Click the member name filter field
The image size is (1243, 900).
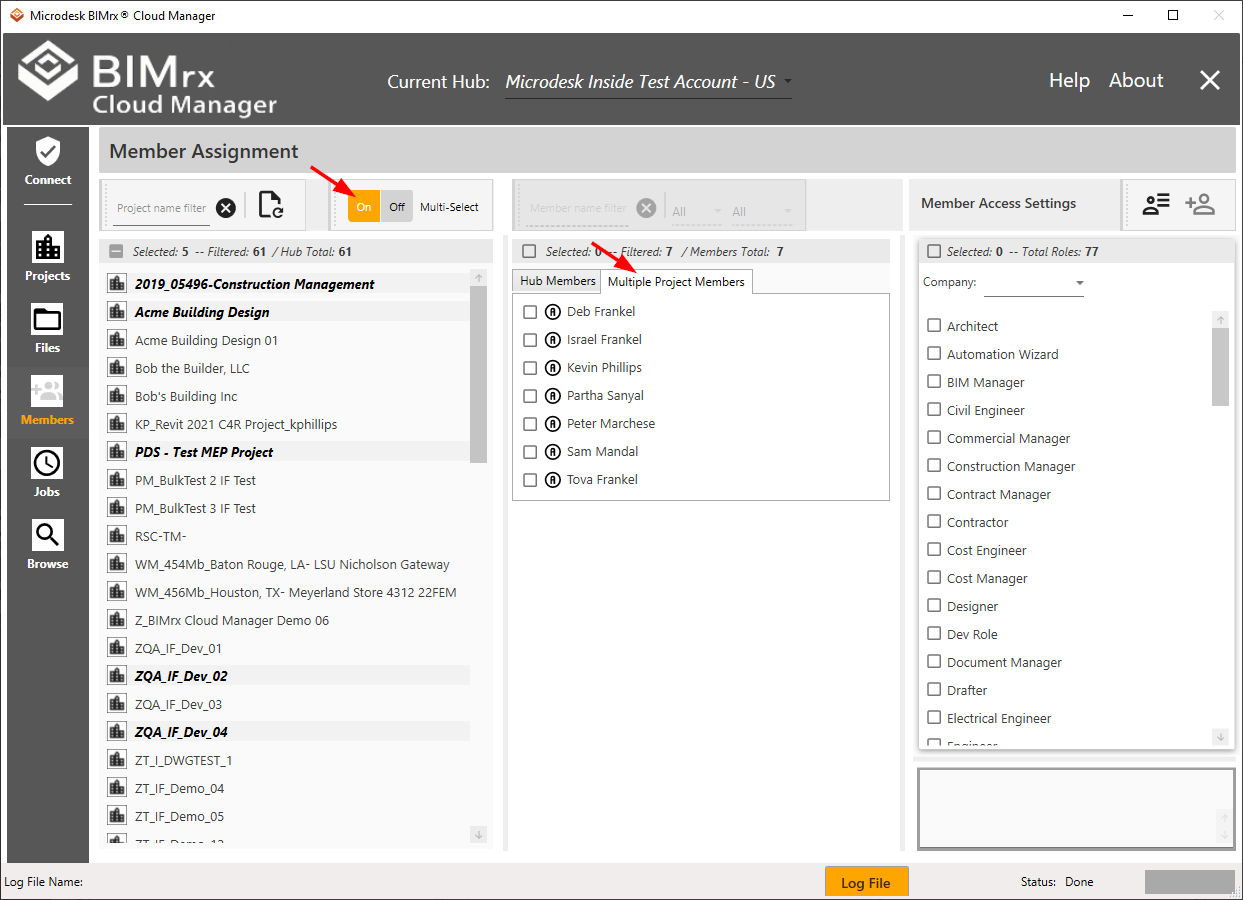578,208
